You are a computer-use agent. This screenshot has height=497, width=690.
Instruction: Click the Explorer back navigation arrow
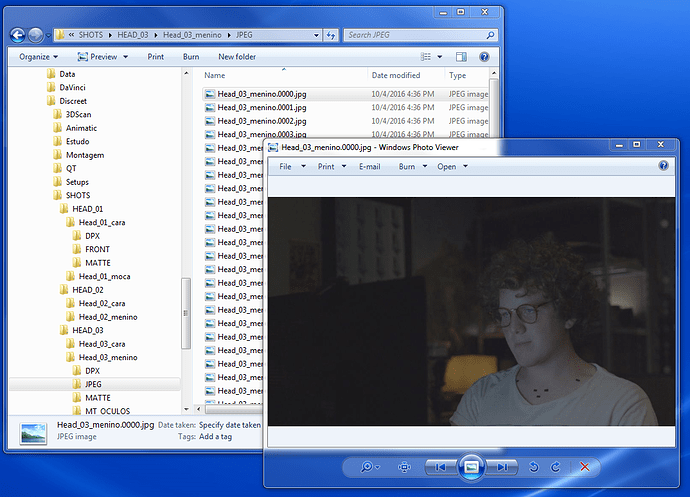click(x=17, y=35)
